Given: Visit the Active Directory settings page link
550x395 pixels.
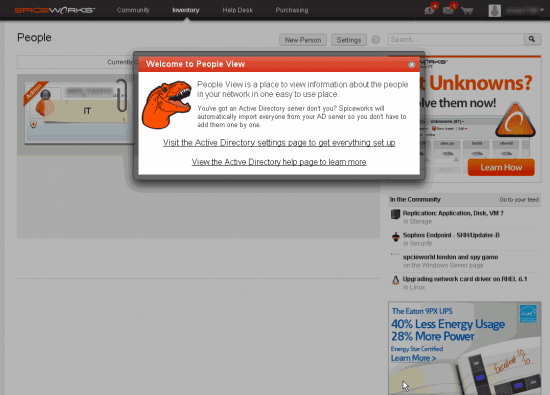Looking at the screenshot, I should pos(279,143).
